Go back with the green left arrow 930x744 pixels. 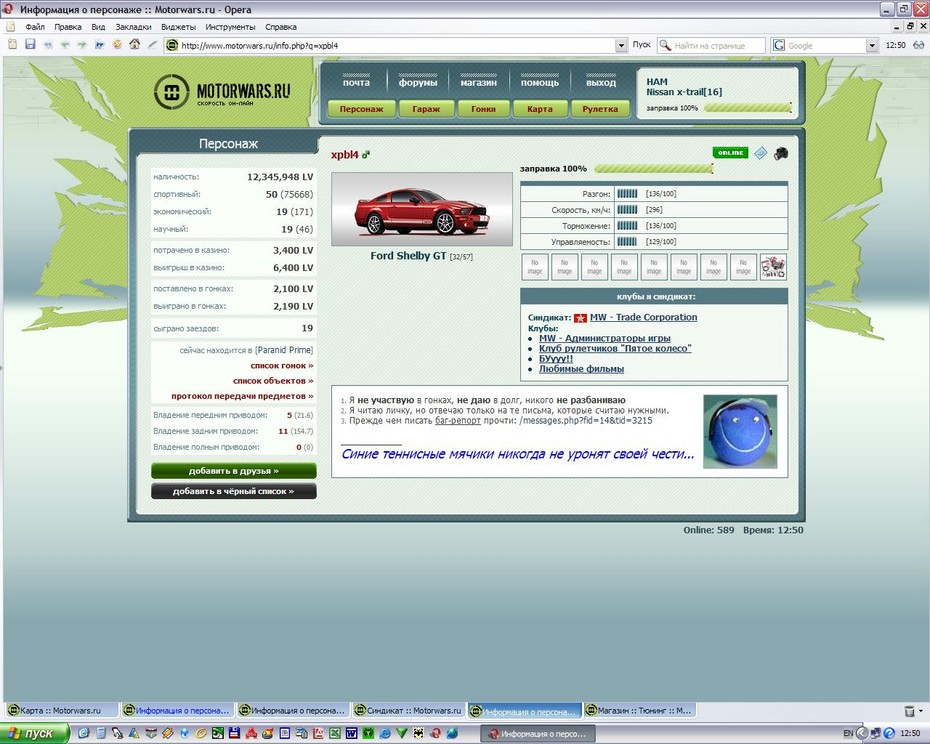click(x=65, y=44)
